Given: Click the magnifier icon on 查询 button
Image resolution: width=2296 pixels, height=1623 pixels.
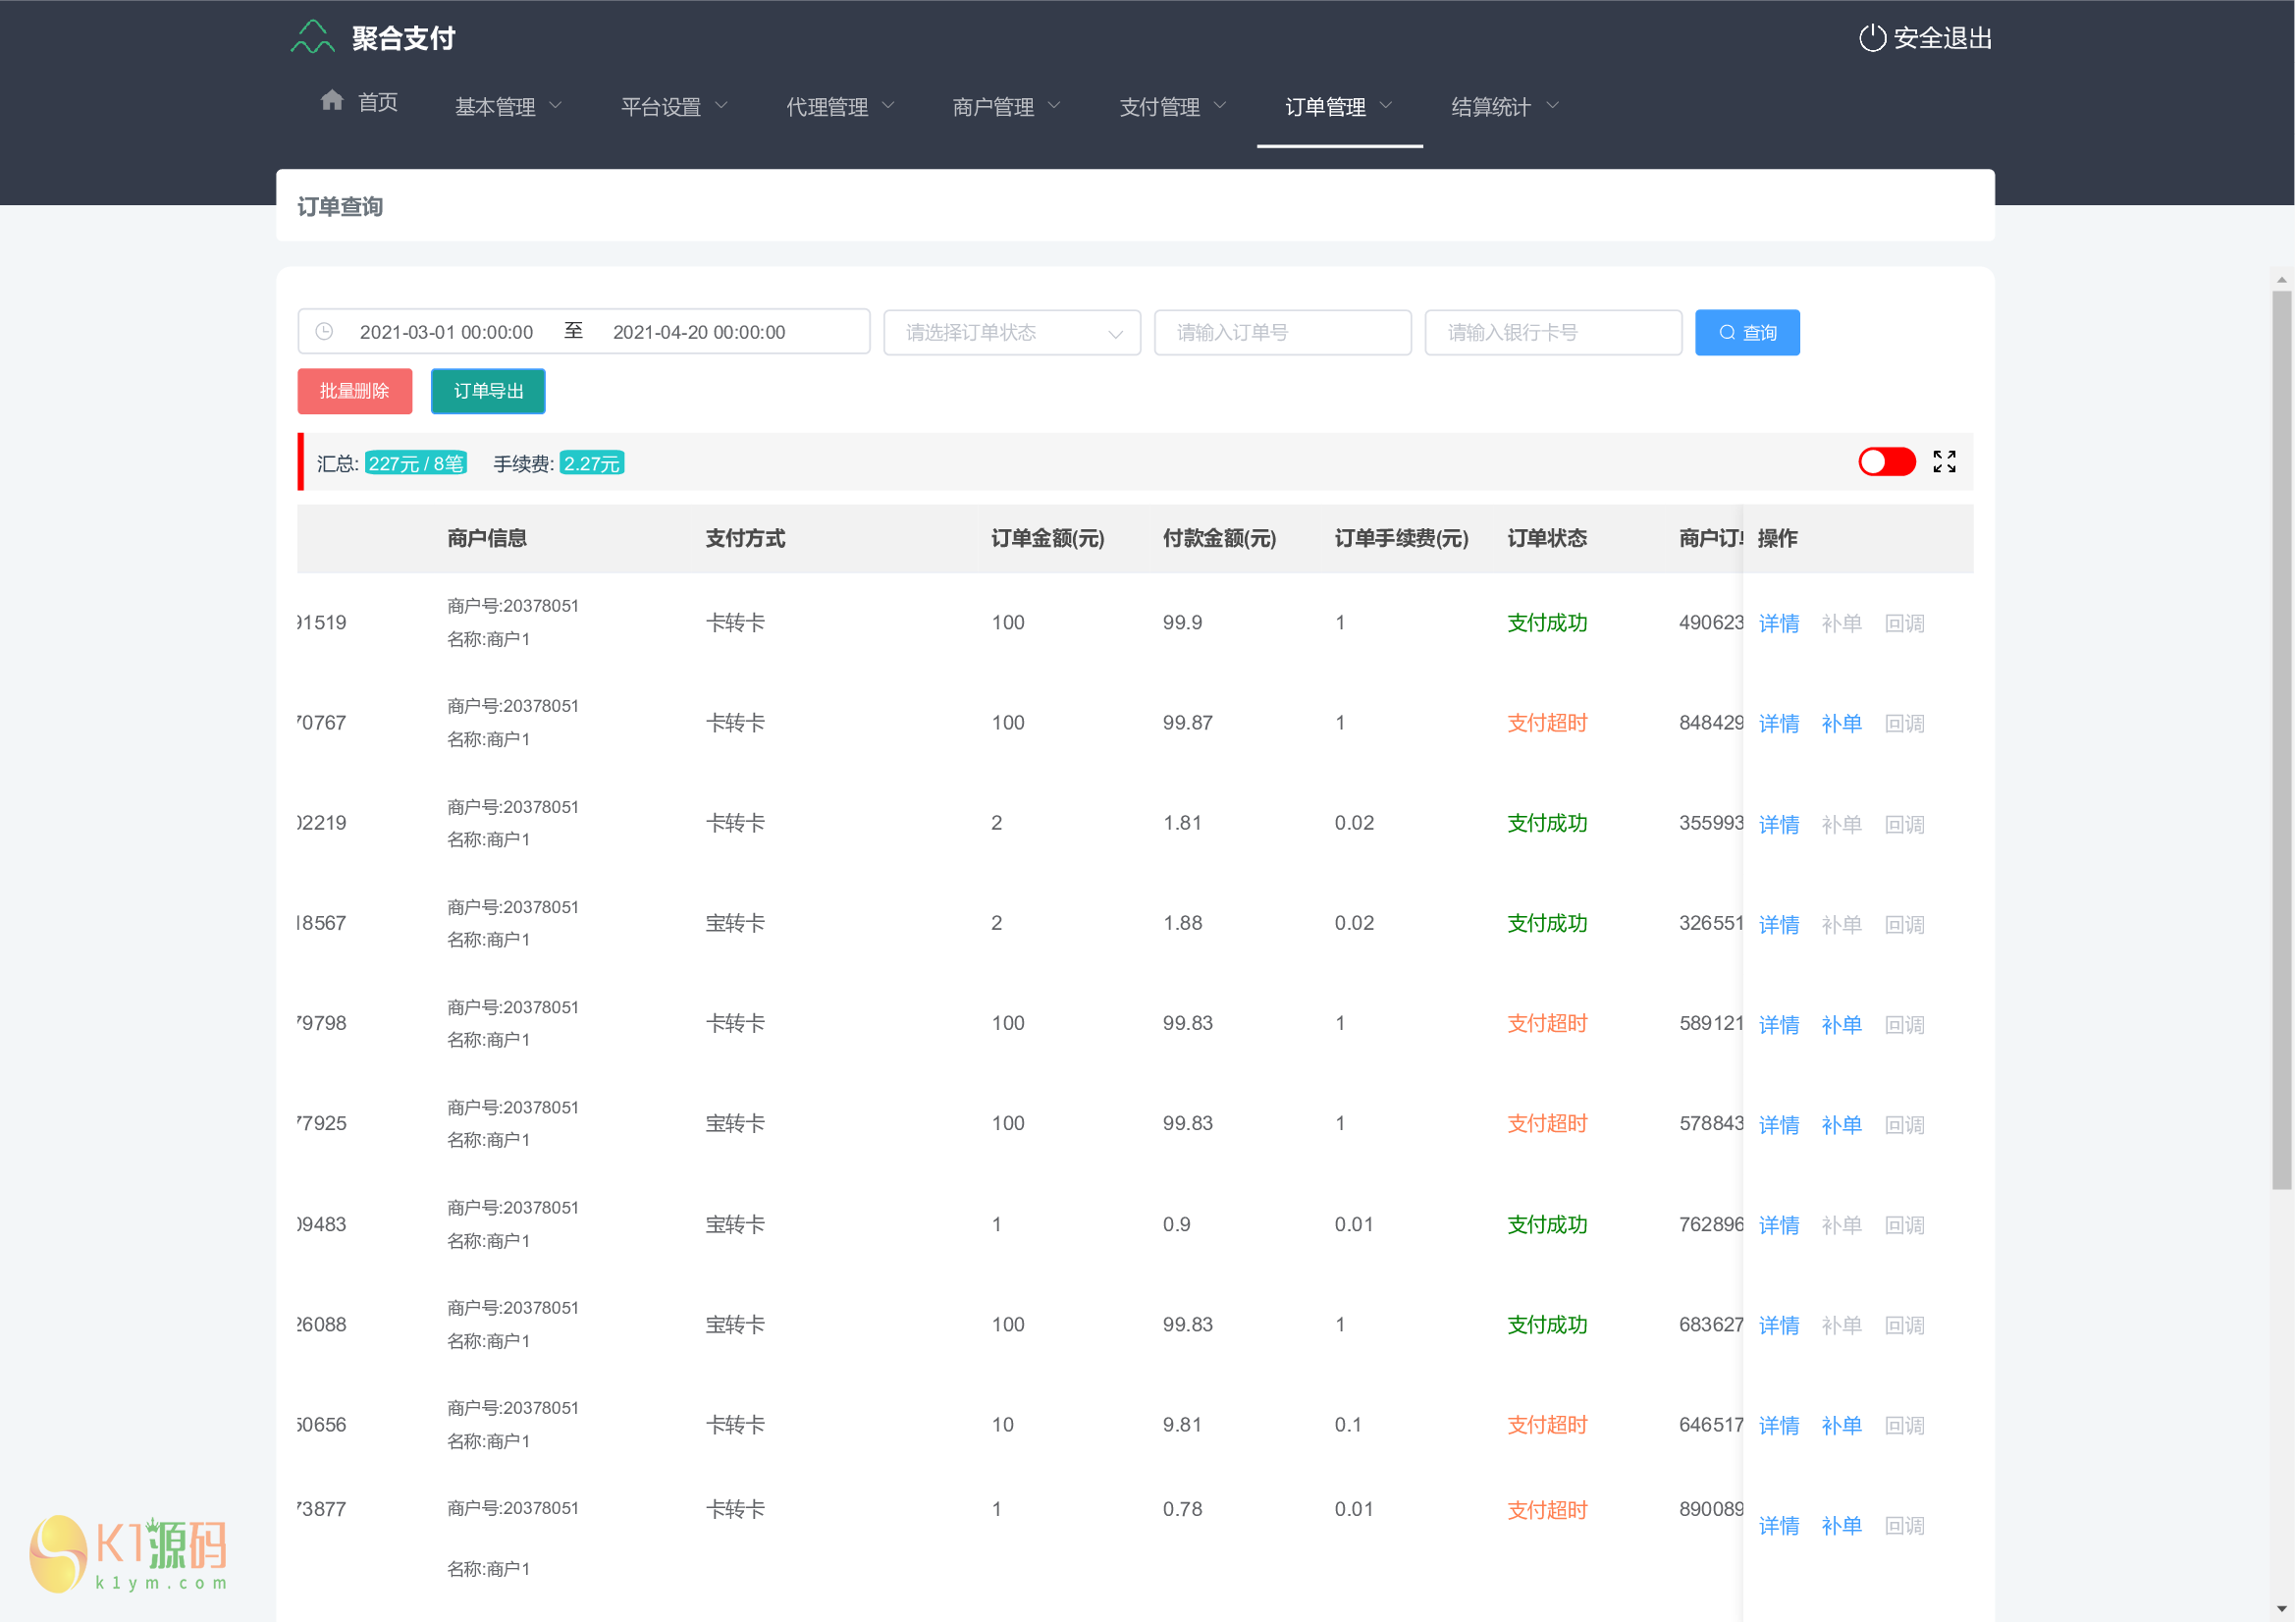Looking at the screenshot, I should pyautogui.click(x=1727, y=333).
